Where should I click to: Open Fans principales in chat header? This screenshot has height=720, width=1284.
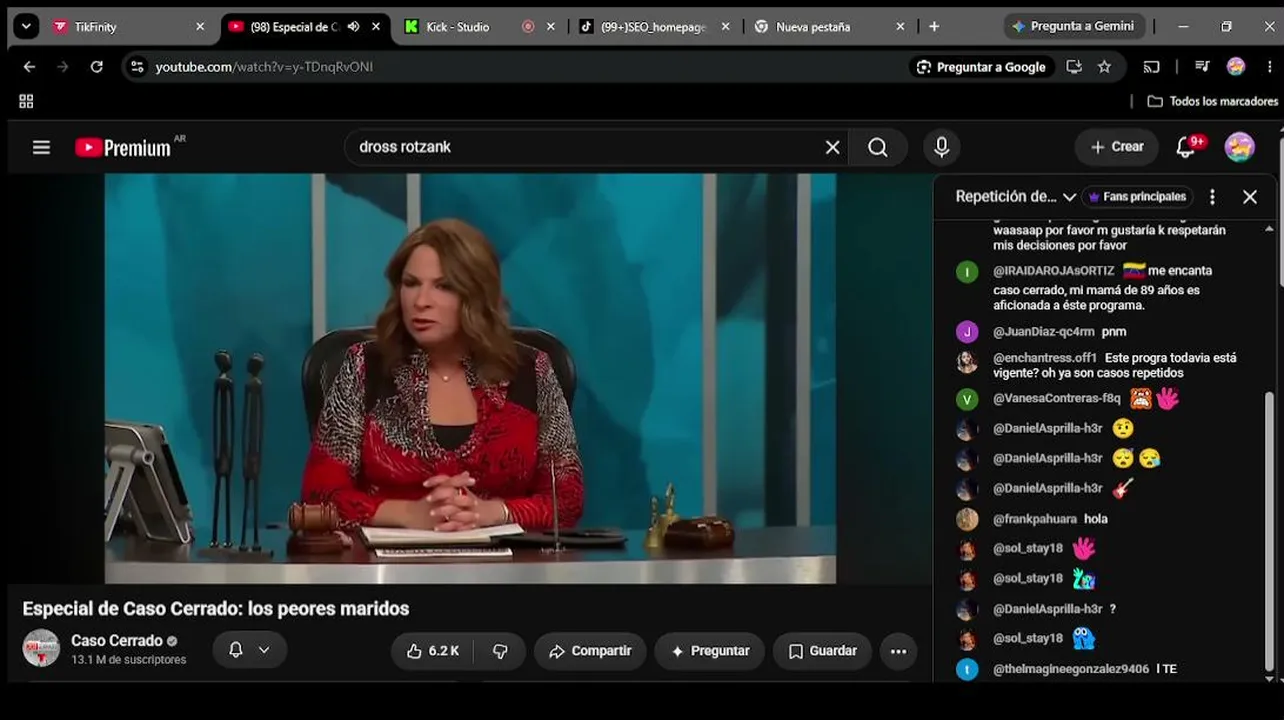[x=1137, y=197]
